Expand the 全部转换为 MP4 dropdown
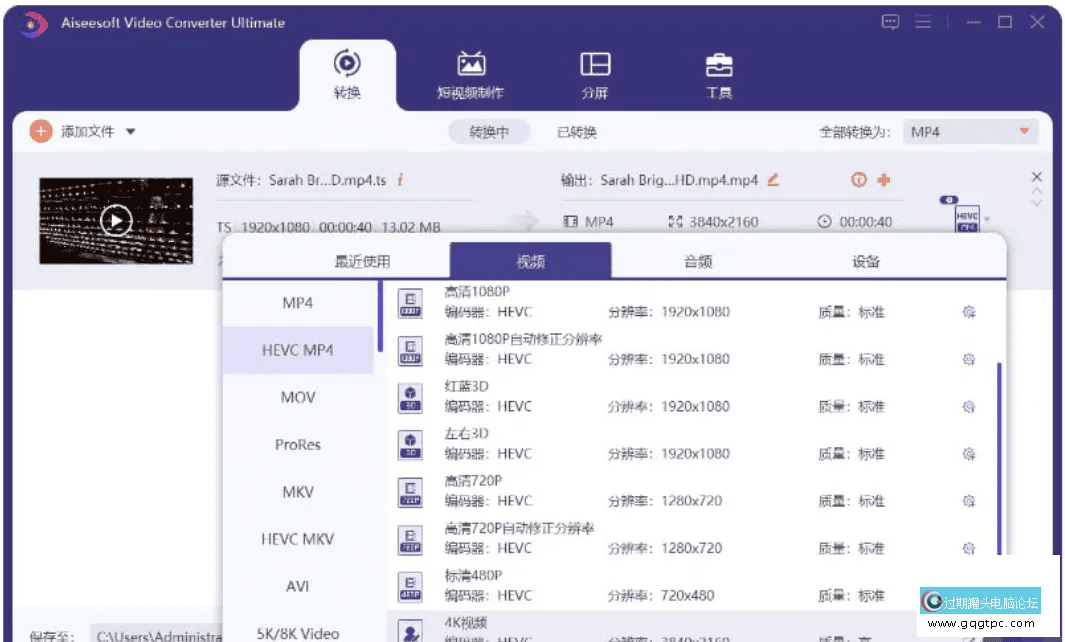The image size is (1065, 642). [1023, 132]
